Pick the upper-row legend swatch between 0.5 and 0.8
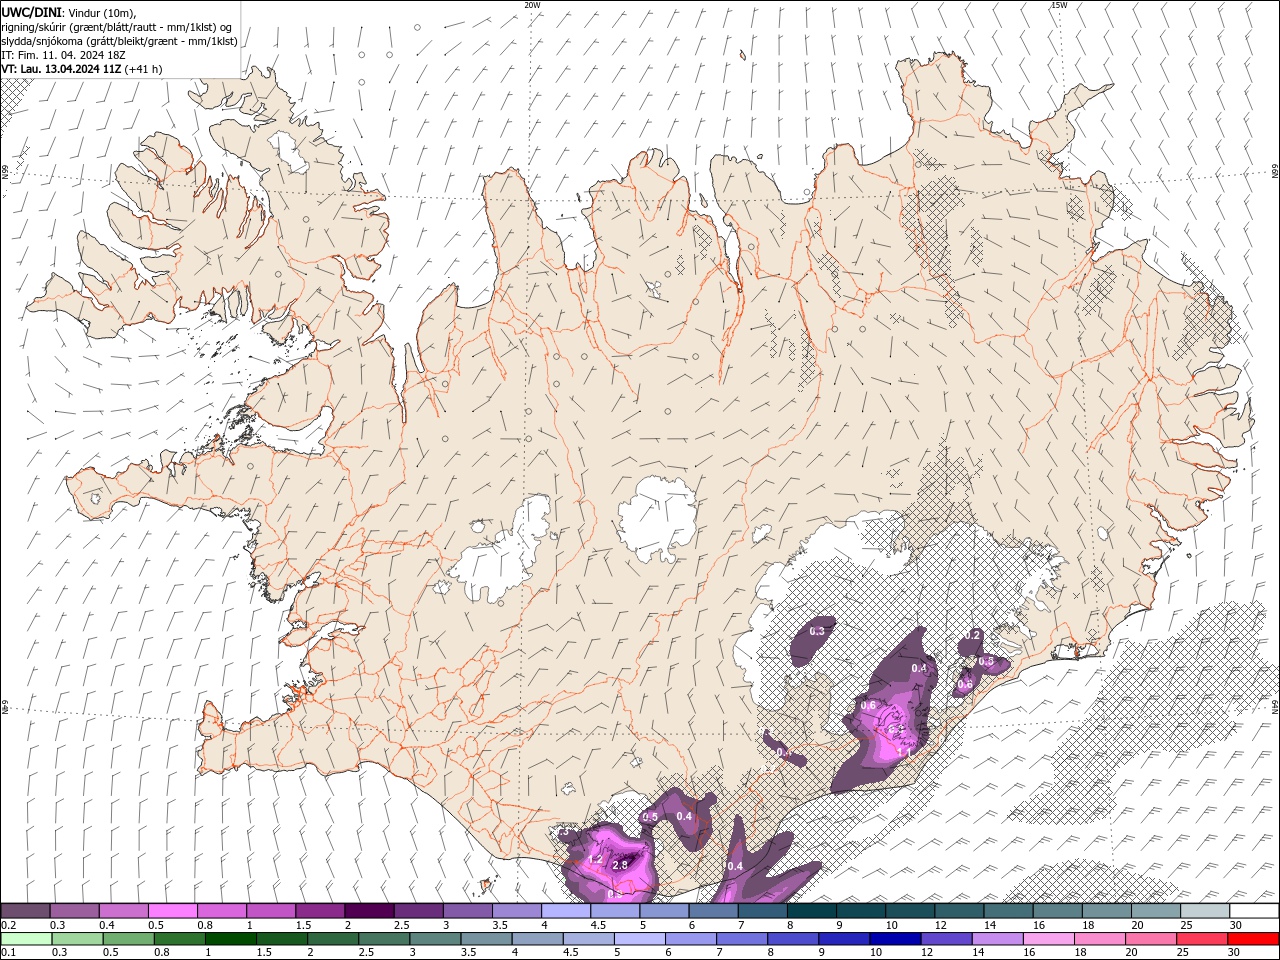 172,911
